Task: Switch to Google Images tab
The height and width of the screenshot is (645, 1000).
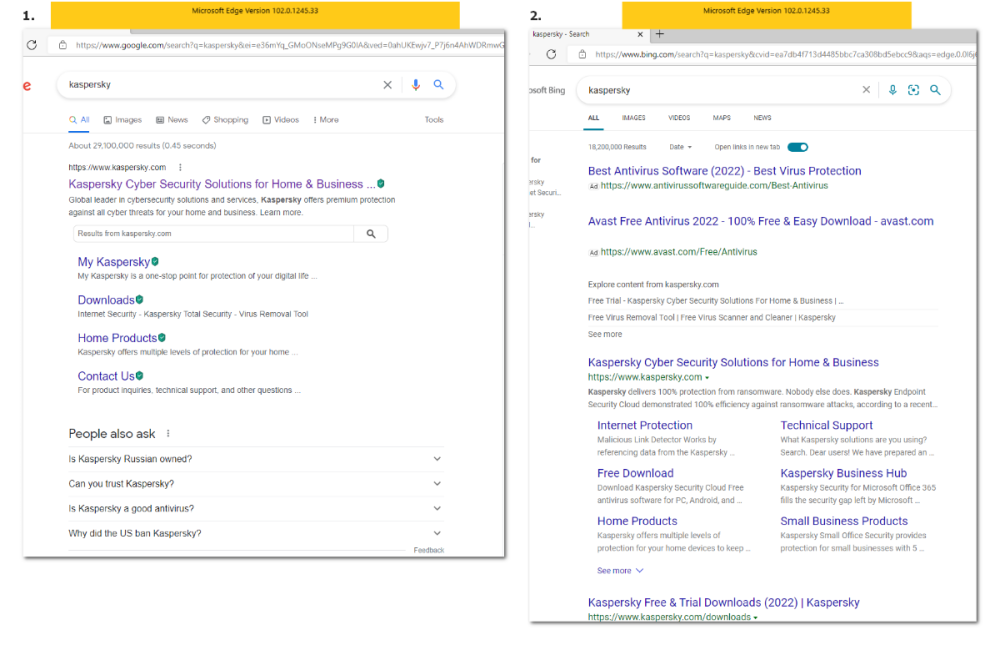Action: click(x=123, y=120)
